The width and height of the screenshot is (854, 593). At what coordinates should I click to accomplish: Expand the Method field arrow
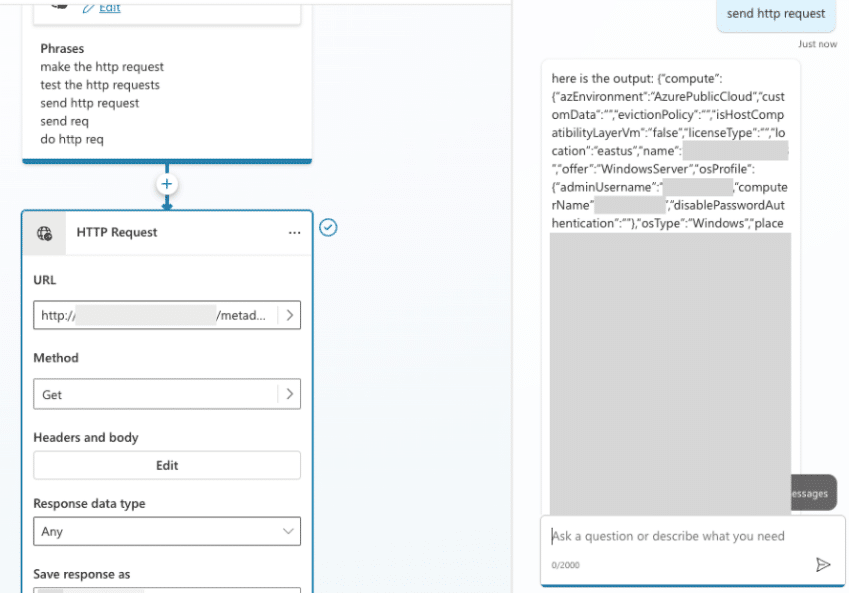[x=290, y=394]
